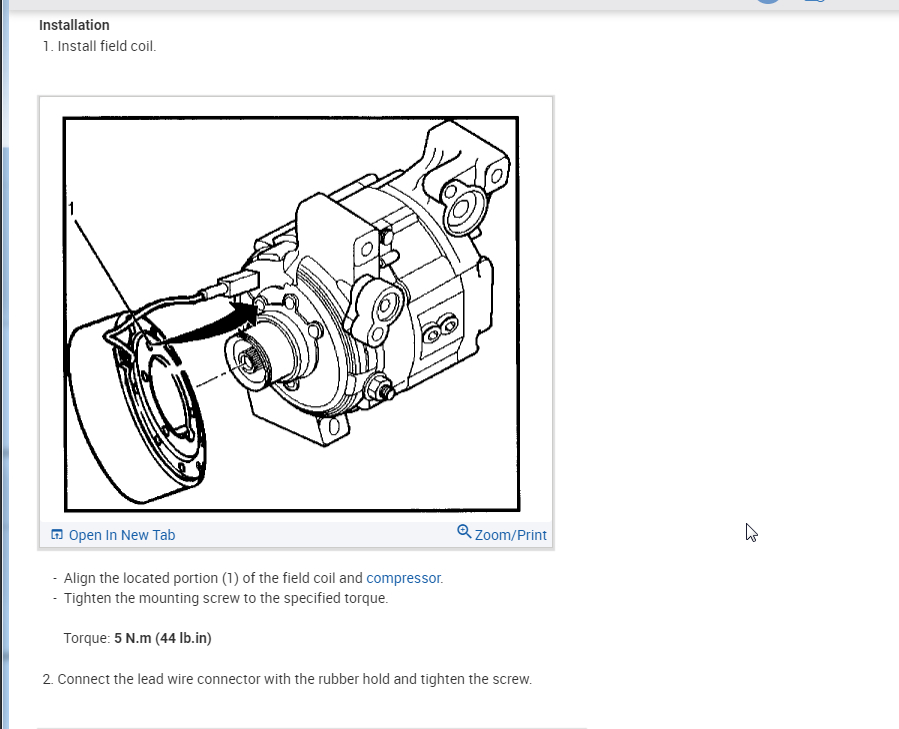Follow the compressor hyperlink
Image resolution: width=899 pixels, height=729 pixels.
(x=403, y=578)
